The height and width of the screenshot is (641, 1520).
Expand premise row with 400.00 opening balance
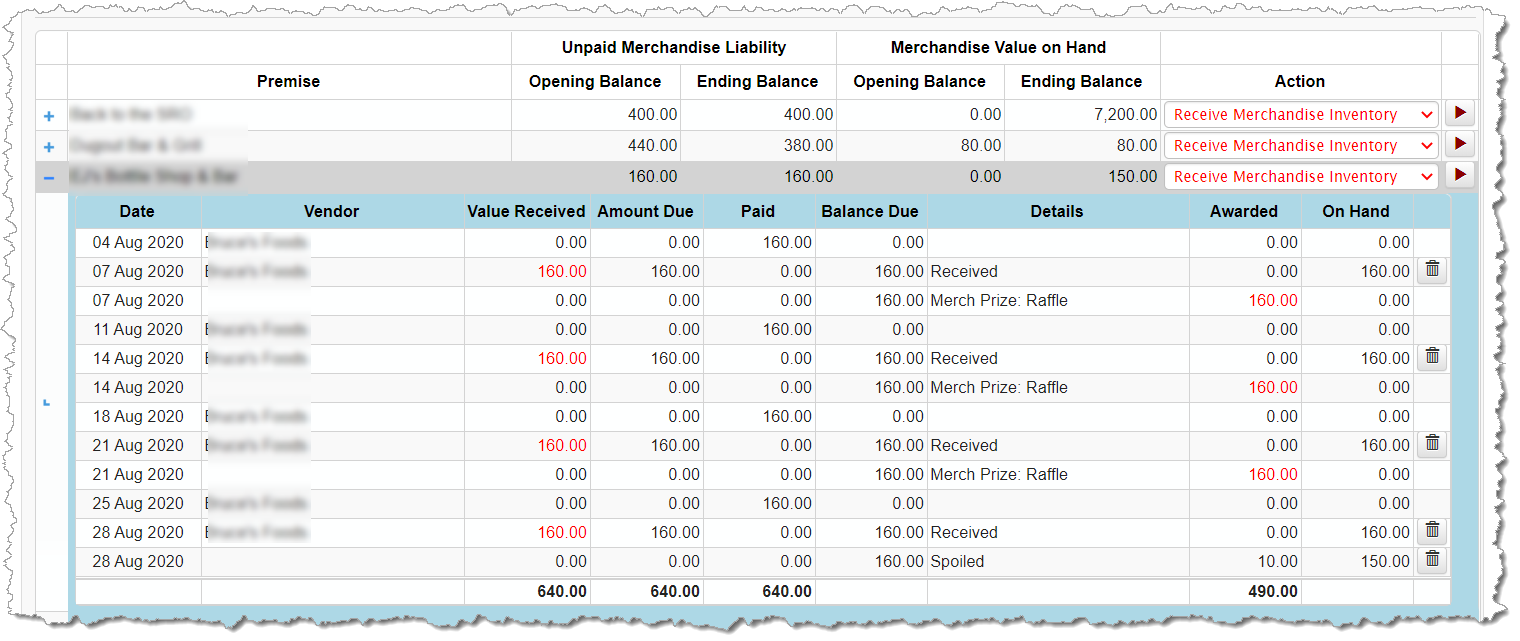point(50,116)
